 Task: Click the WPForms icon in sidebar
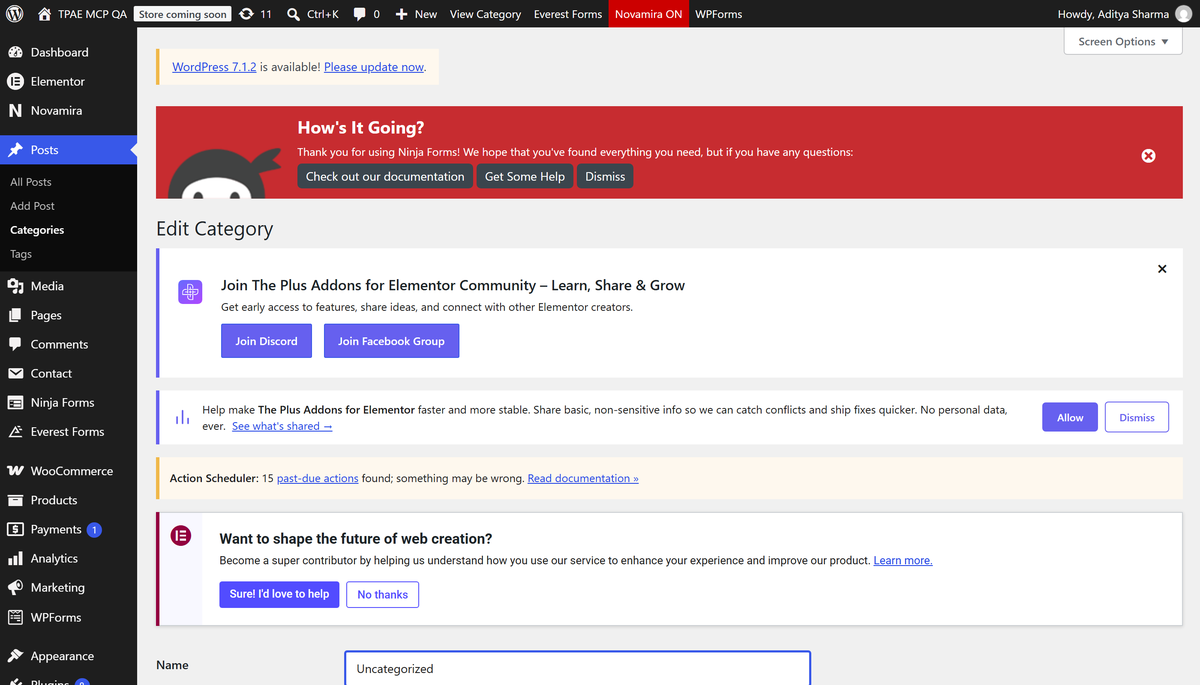[x=15, y=617]
